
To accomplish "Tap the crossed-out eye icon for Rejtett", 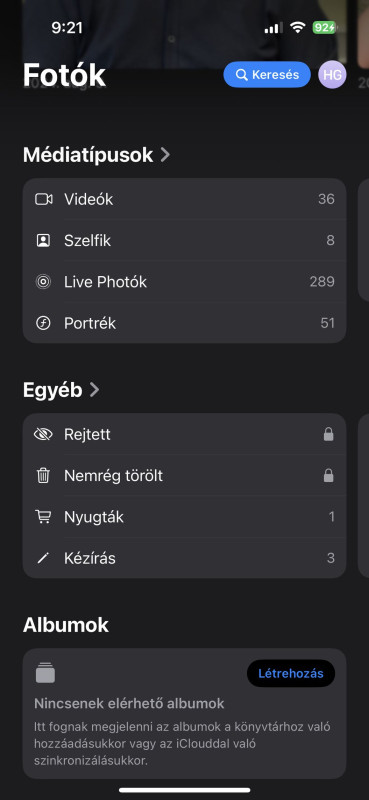I will [43, 434].
